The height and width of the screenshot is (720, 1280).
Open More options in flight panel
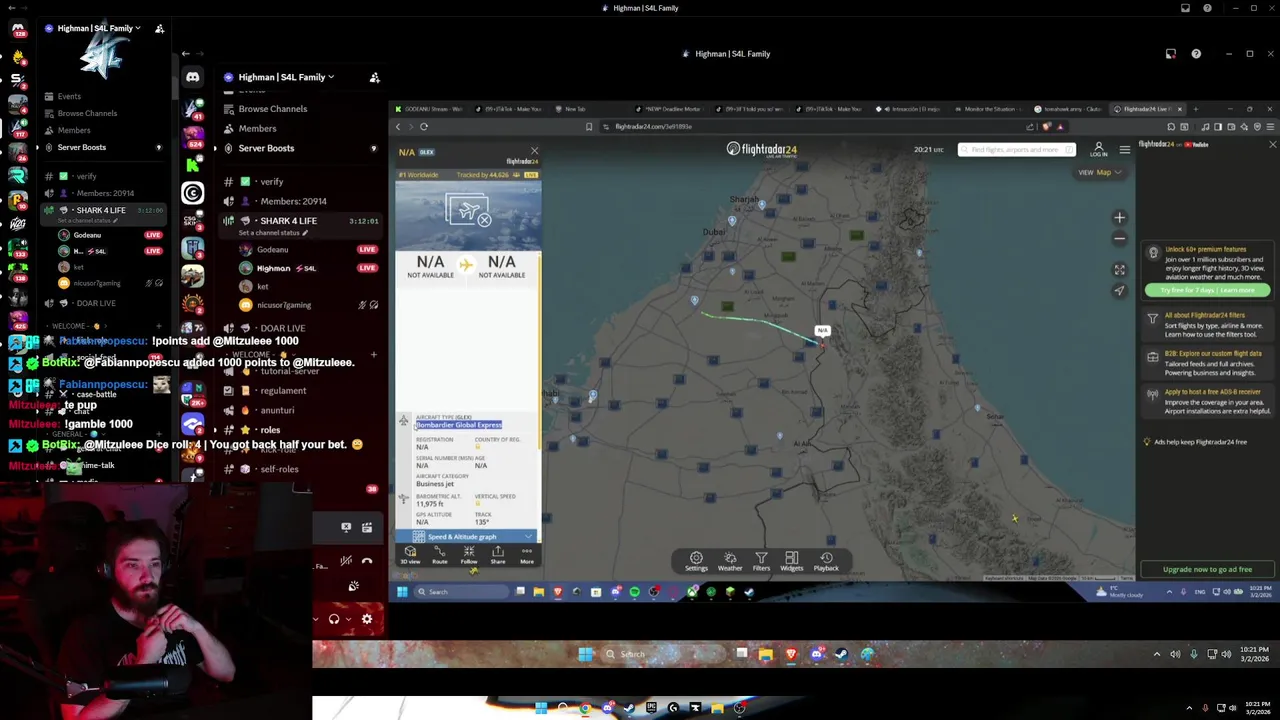[x=527, y=555]
